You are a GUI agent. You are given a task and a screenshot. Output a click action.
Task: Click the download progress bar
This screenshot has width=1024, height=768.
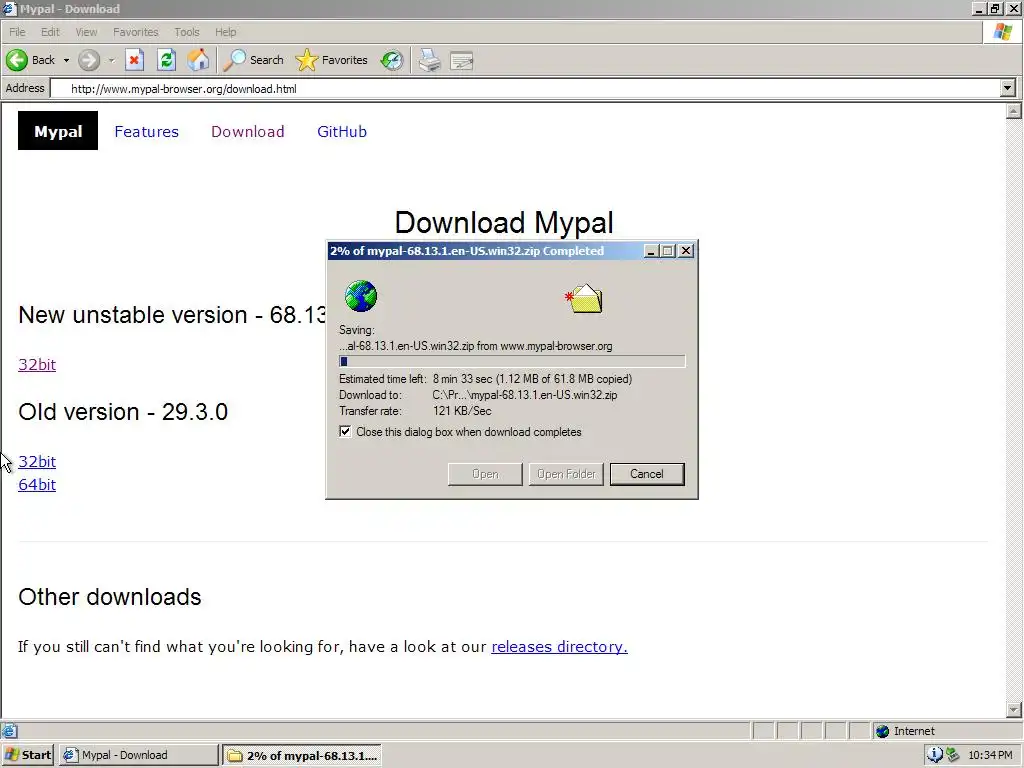click(512, 361)
